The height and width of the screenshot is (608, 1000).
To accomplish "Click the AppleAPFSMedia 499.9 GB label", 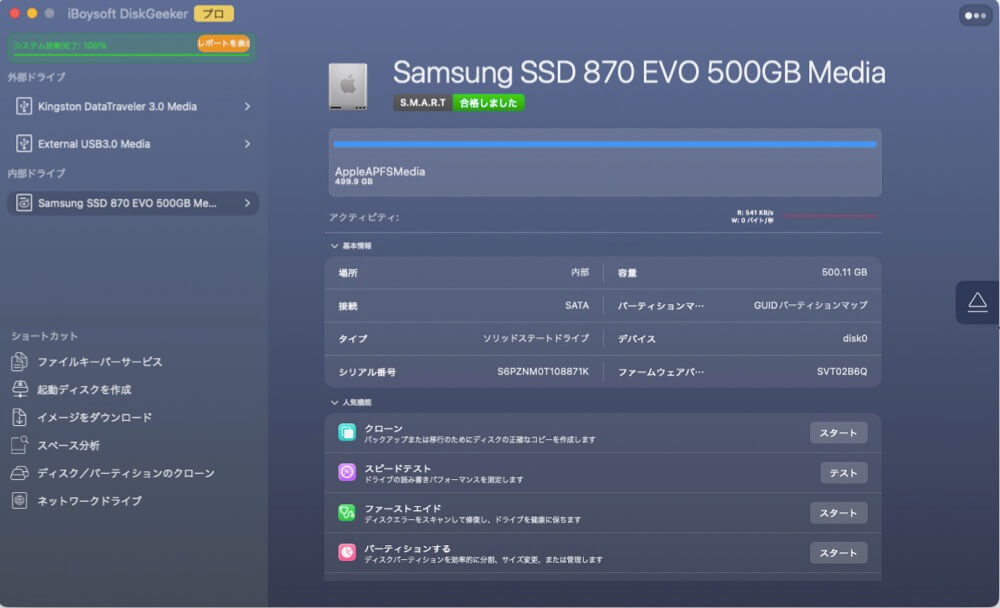I will pyautogui.click(x=379, y=175).
